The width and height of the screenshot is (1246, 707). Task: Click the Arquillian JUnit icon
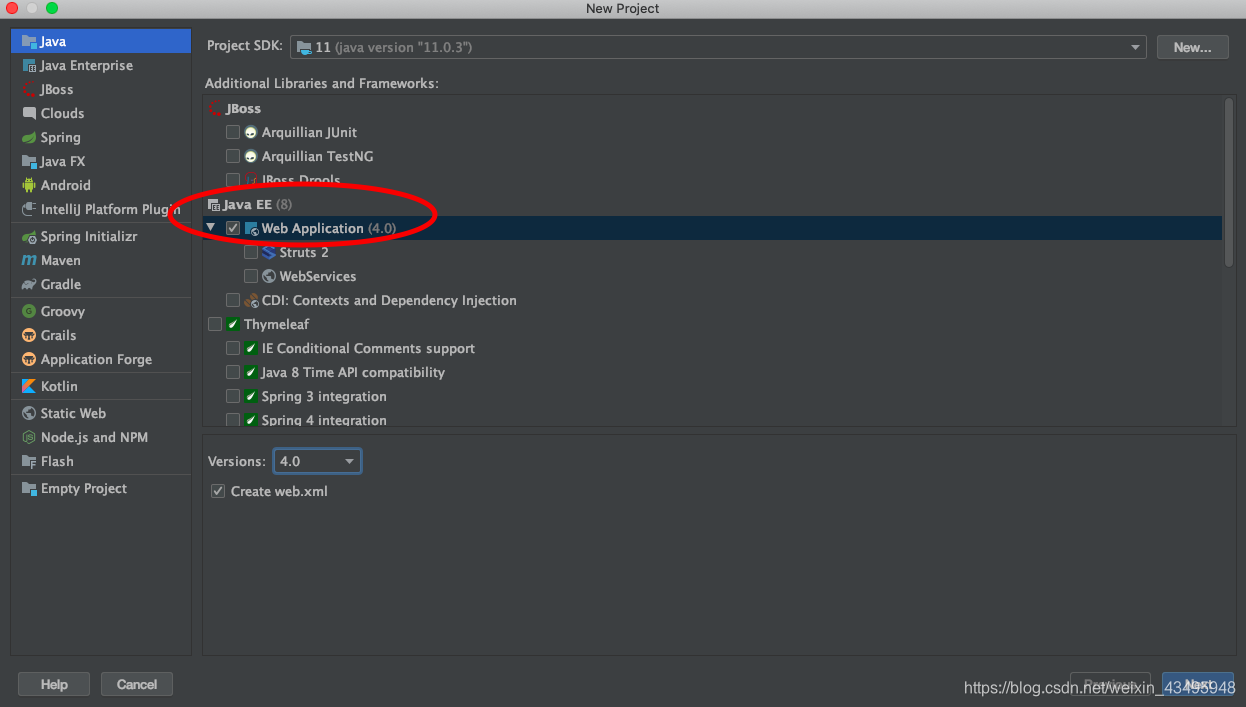[251, 133]
